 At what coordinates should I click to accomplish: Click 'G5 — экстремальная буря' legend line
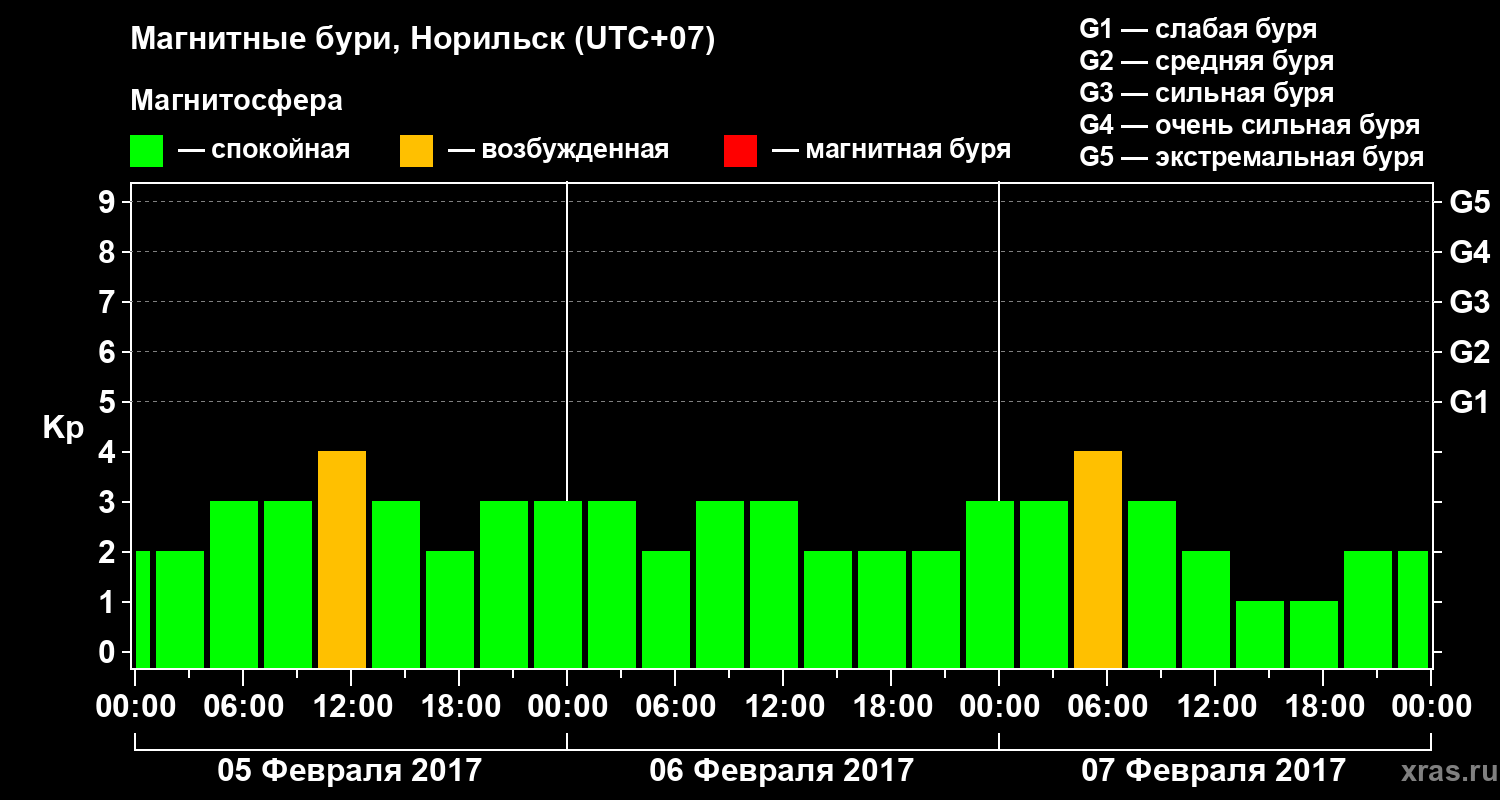1251,158
